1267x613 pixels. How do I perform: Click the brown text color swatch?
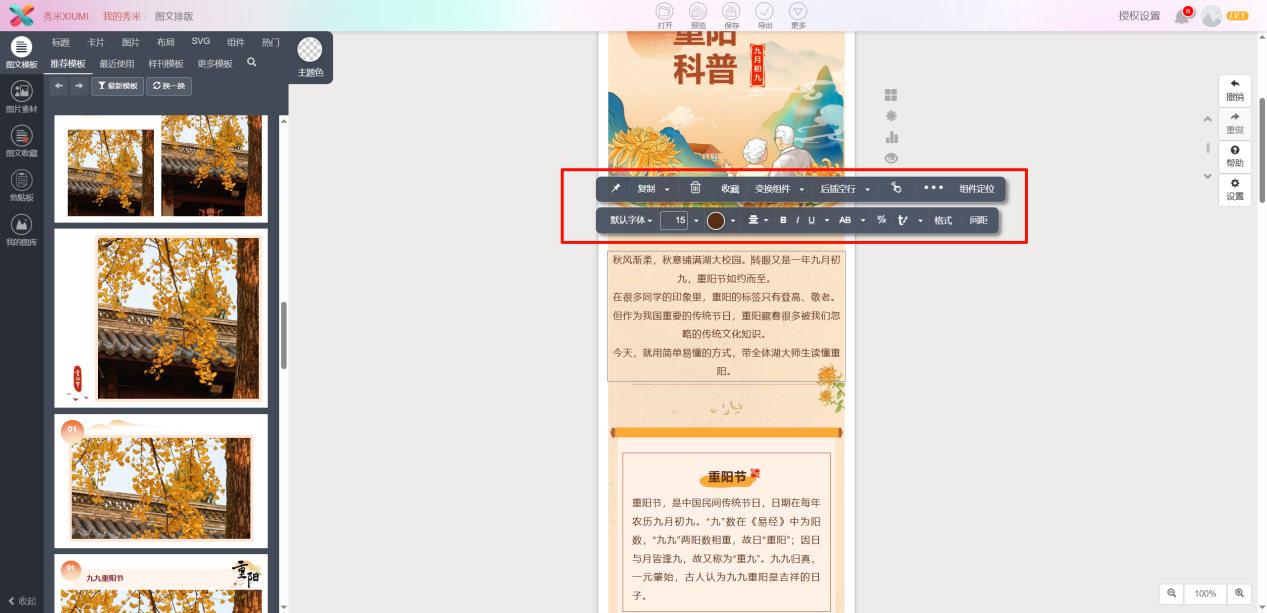(x=716, y=220)
